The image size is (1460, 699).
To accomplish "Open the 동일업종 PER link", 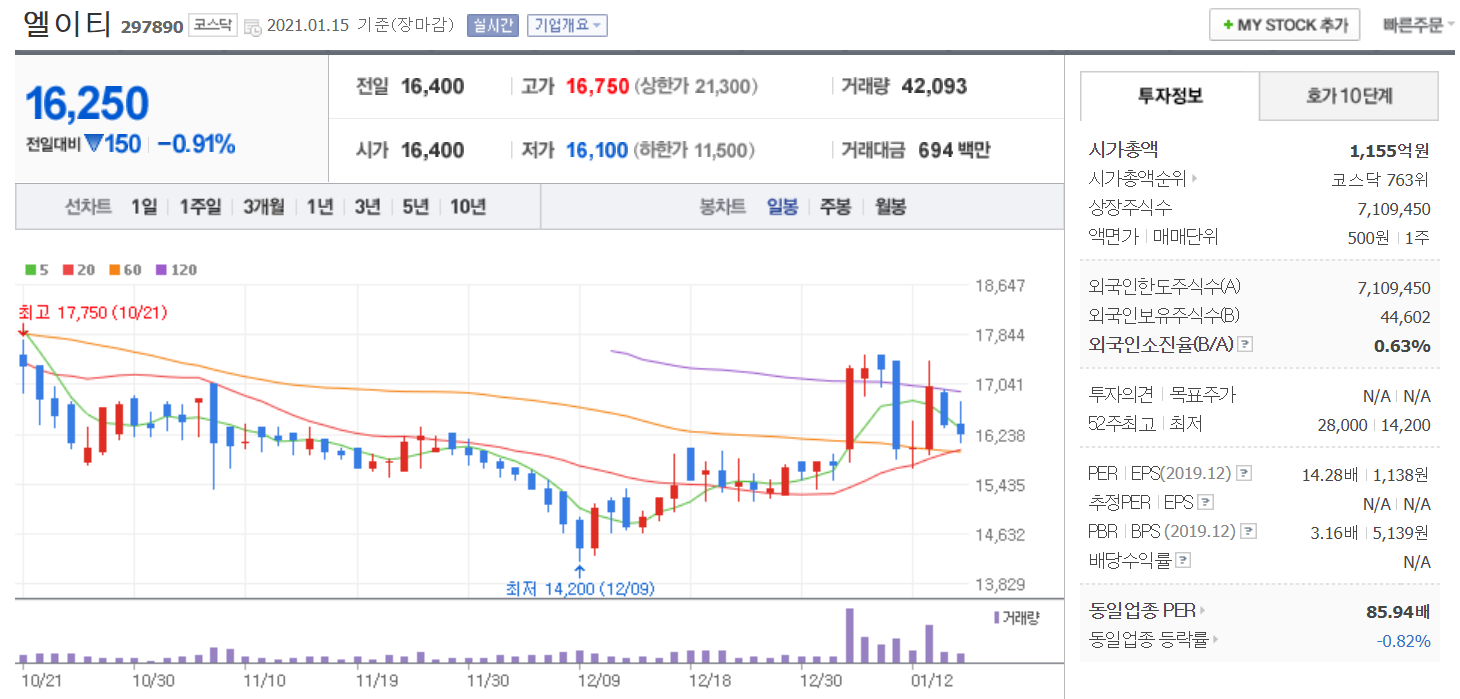I will (x=1144, y=611).
